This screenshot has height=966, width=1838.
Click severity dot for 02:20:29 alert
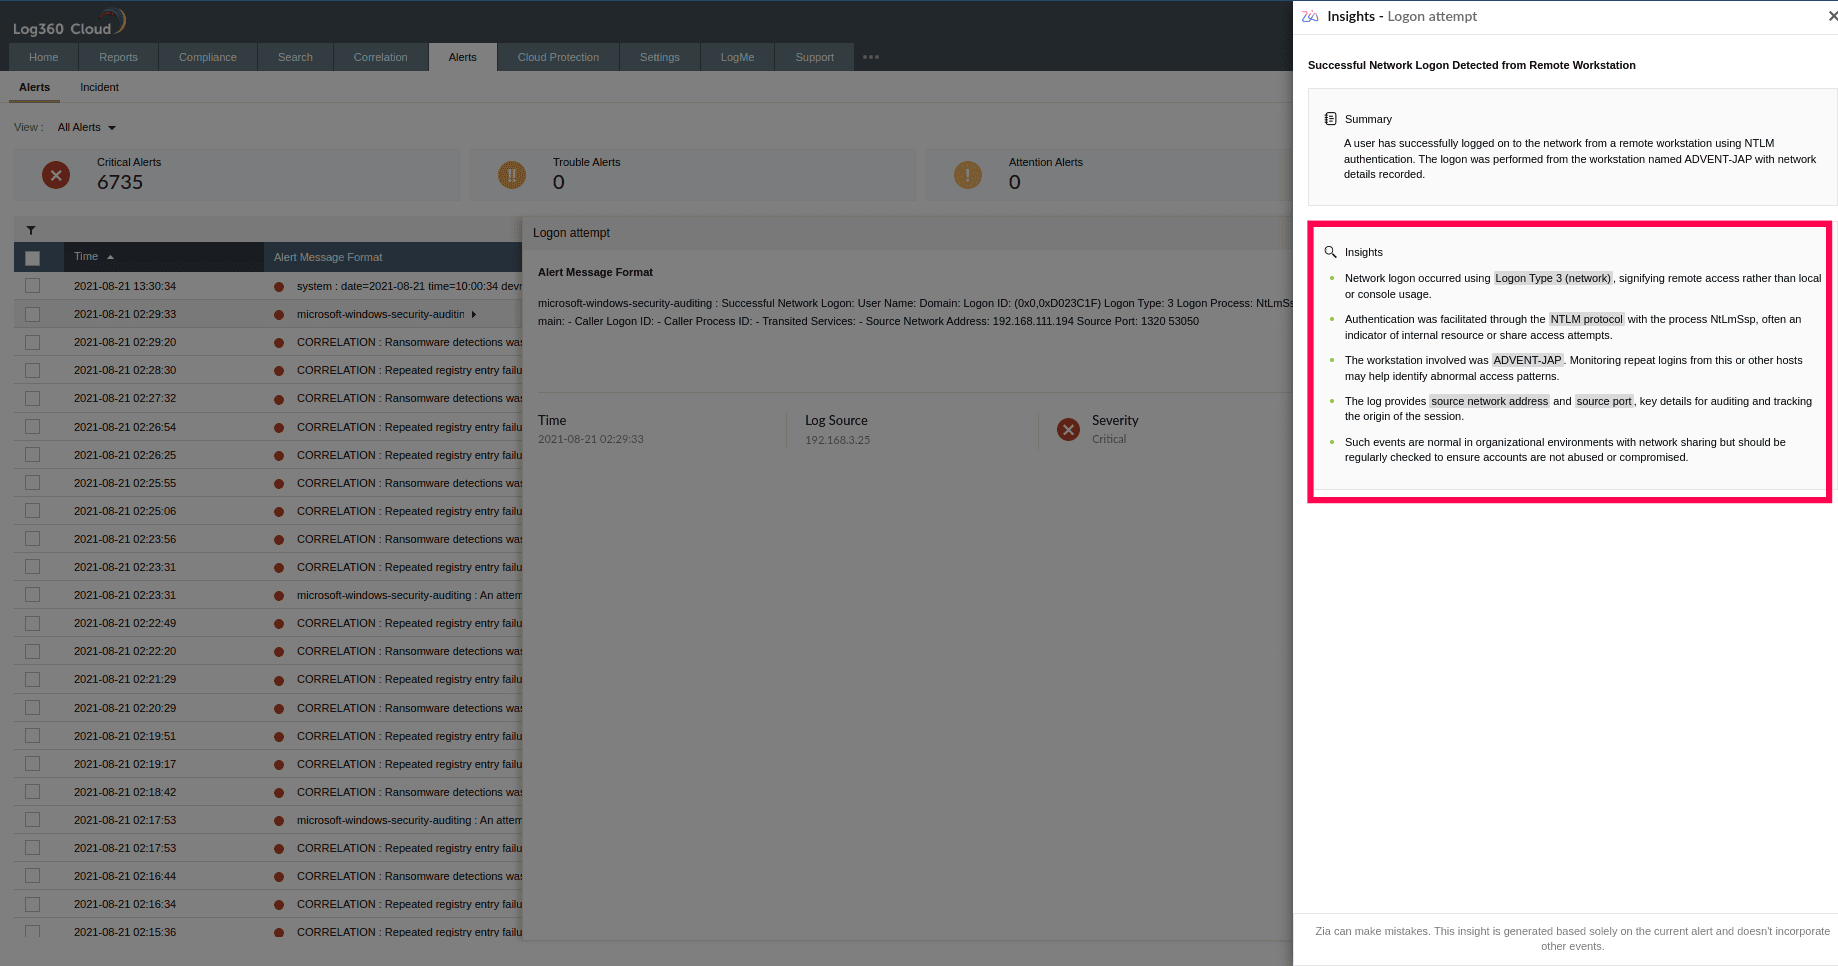[279, 709]
